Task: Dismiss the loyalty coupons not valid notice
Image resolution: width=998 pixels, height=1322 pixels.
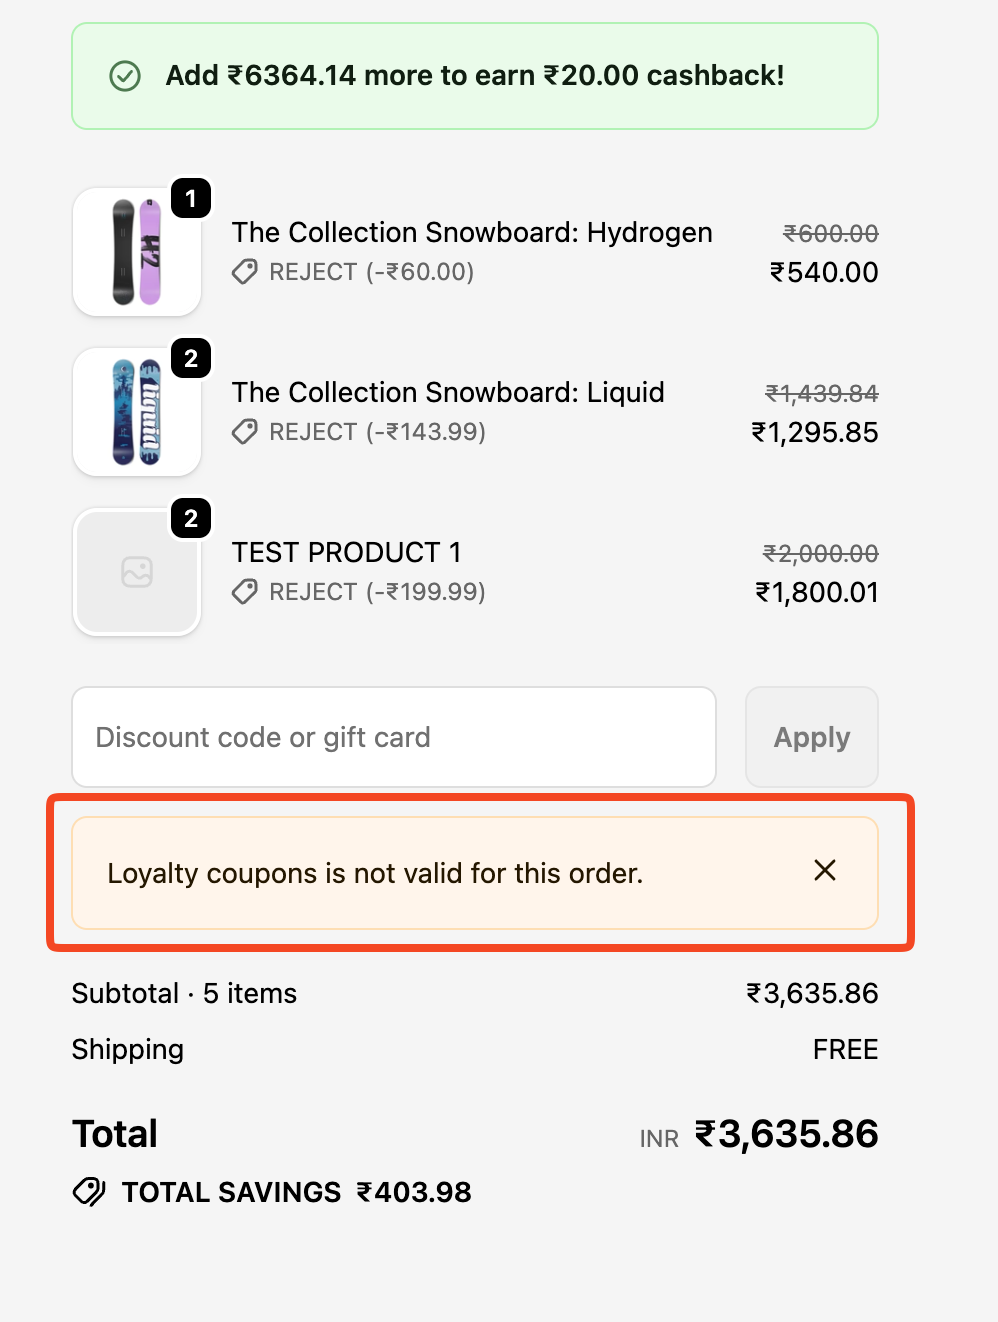Action: point(825,871)
